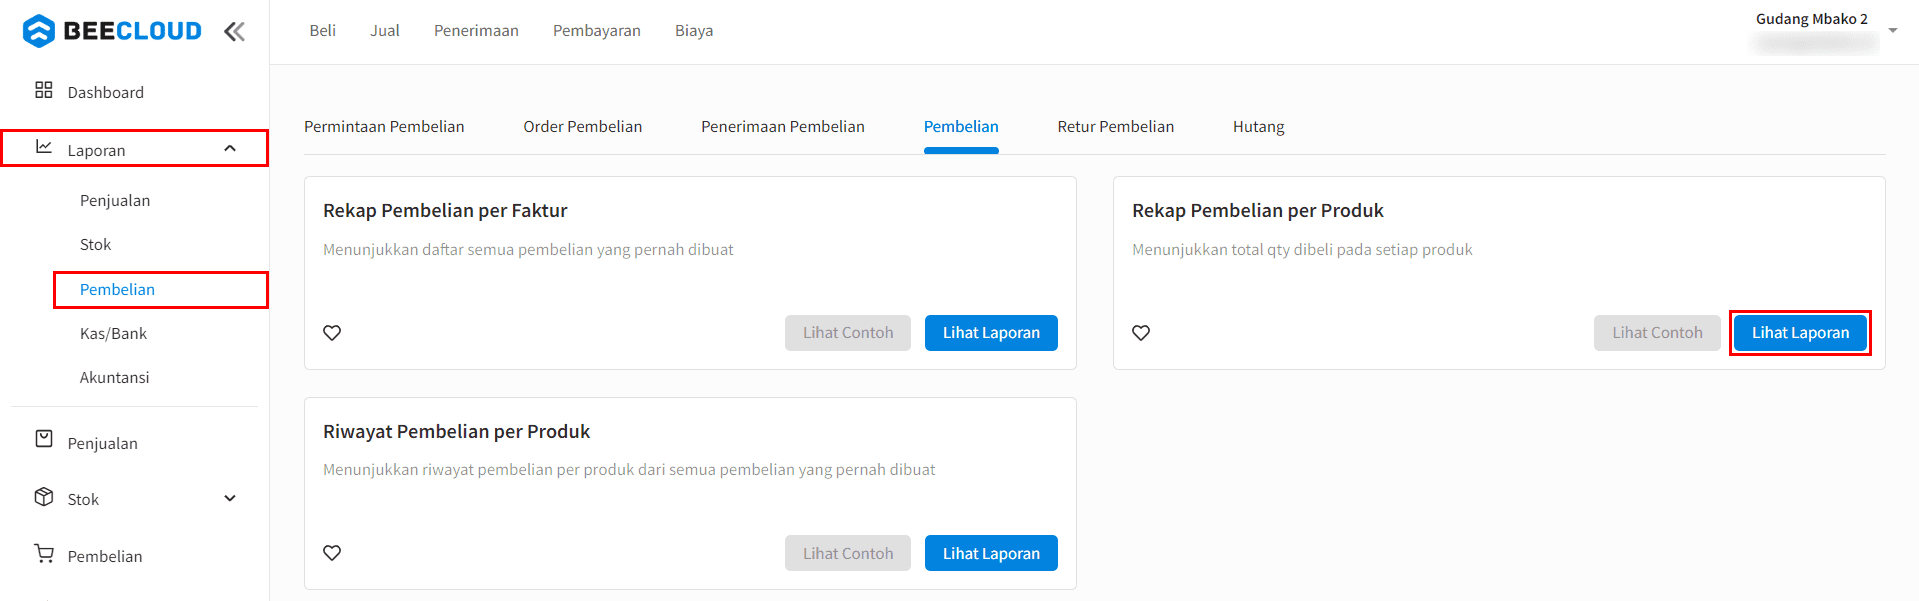Expand the Stok menu chevron
Image resolution: width=1919 pixels, height=601 pixels.
click(230, 498)
